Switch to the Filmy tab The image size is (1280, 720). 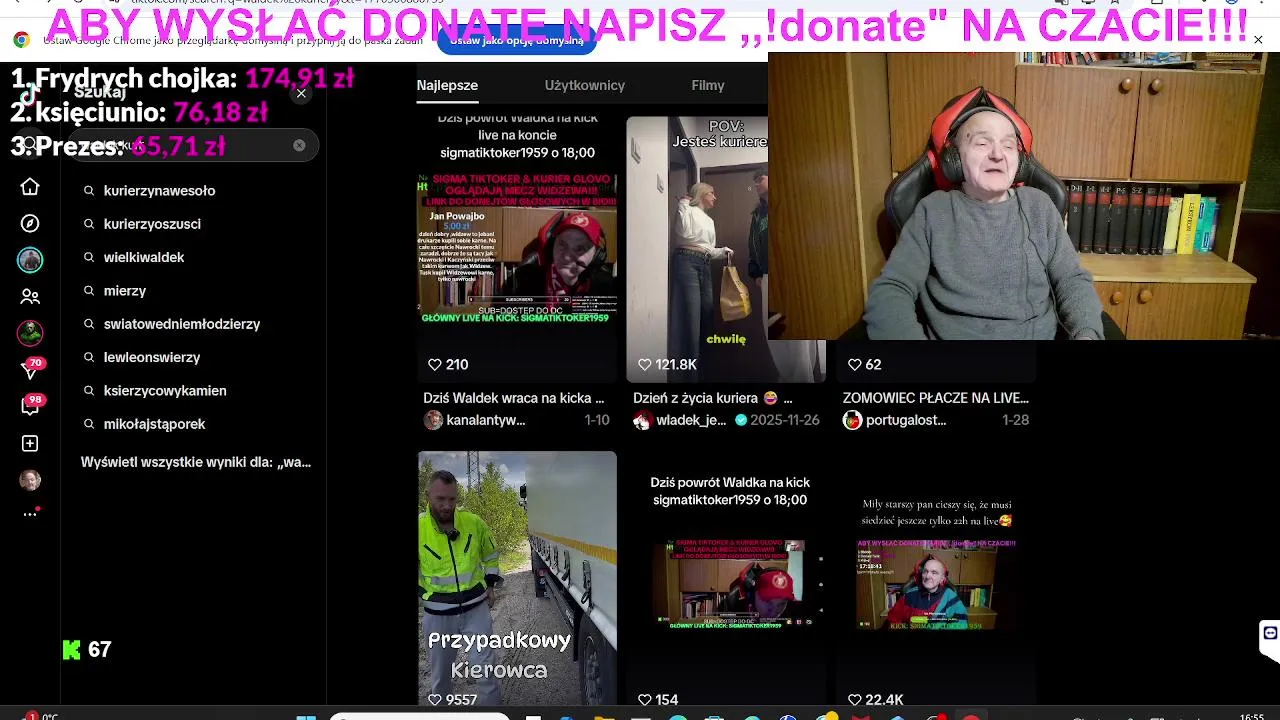point(708,85)
